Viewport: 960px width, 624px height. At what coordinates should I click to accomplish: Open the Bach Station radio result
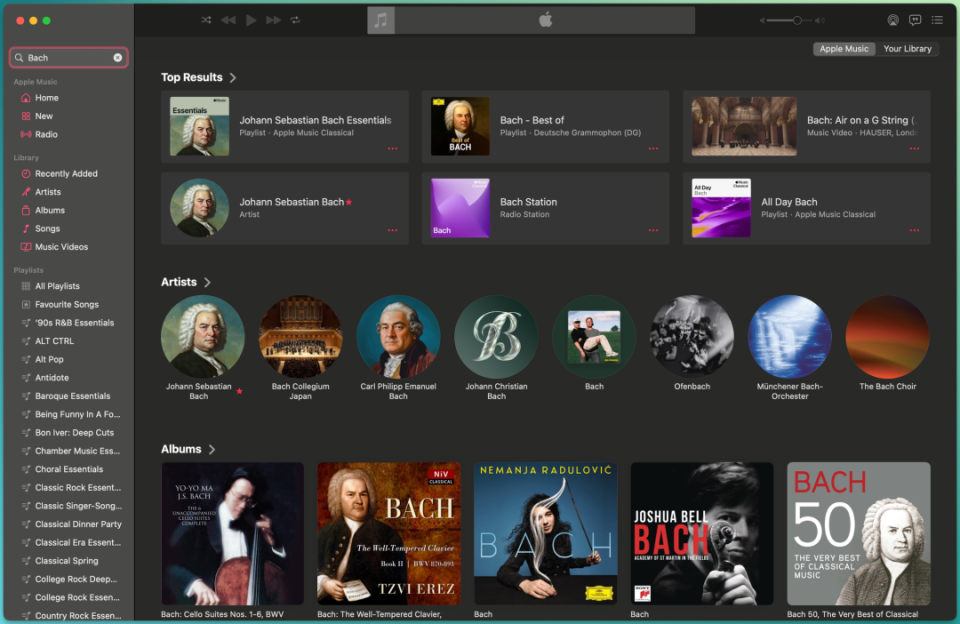[x=546, y=208]
